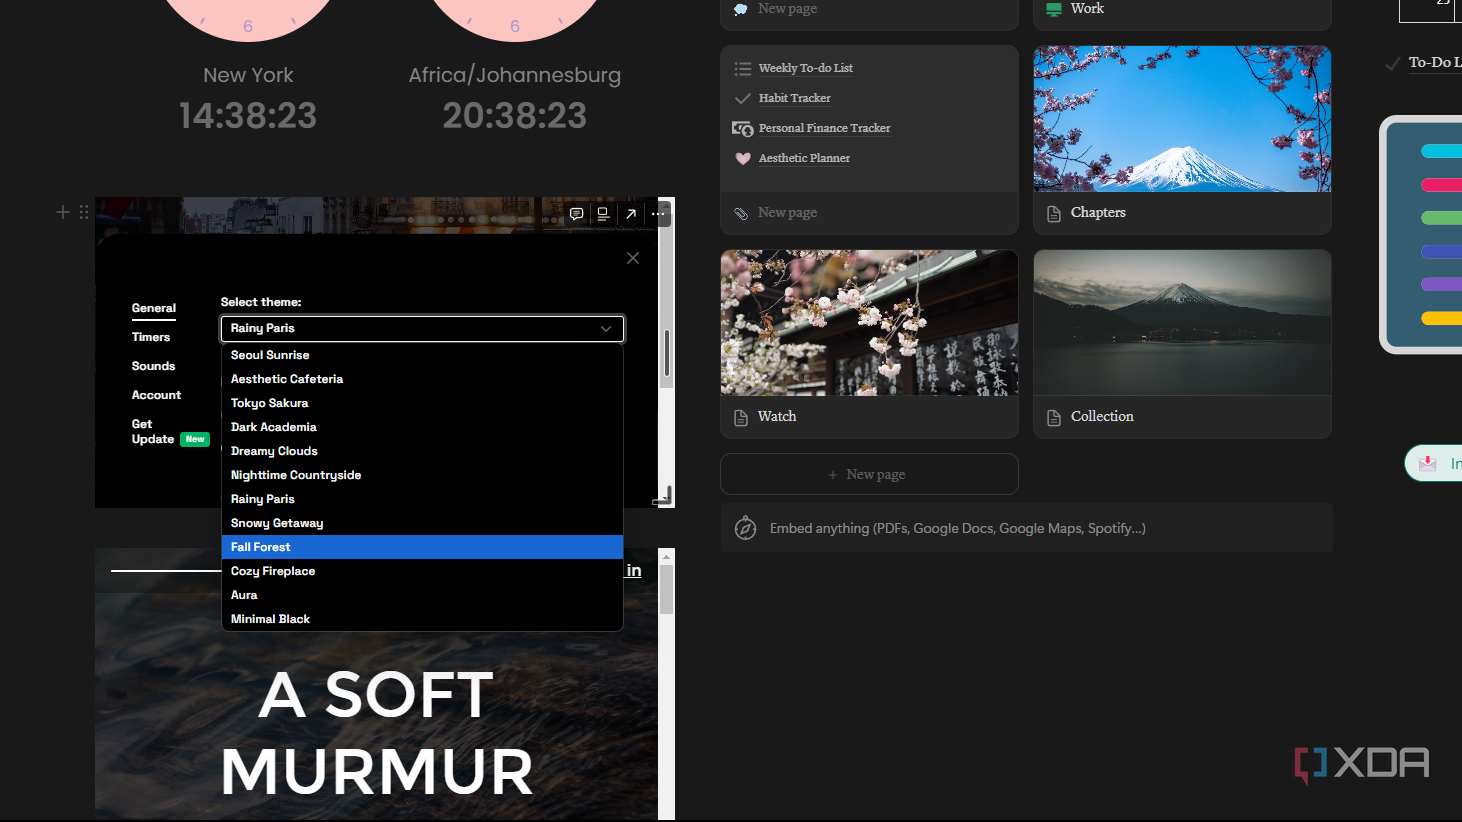This screenshot has width=1462, height=822.
Task: Close the theme settings dialog
Action: pos(633,258)
